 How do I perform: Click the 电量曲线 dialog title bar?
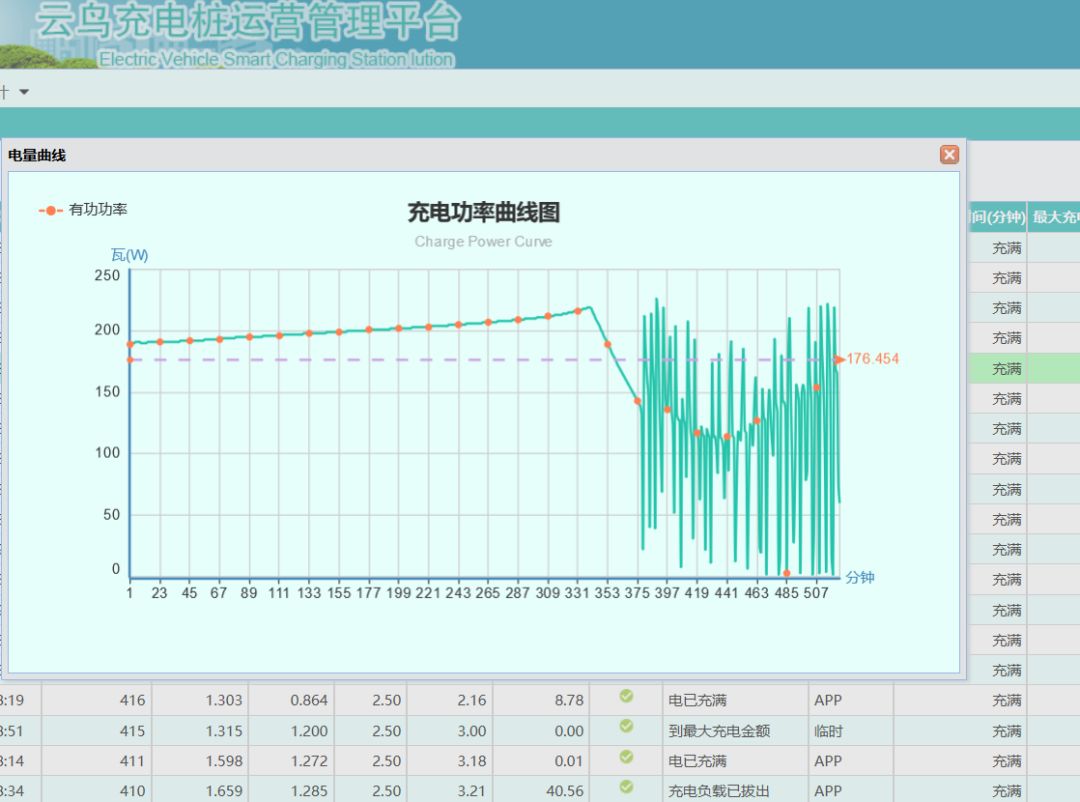(x=484, y=155)
